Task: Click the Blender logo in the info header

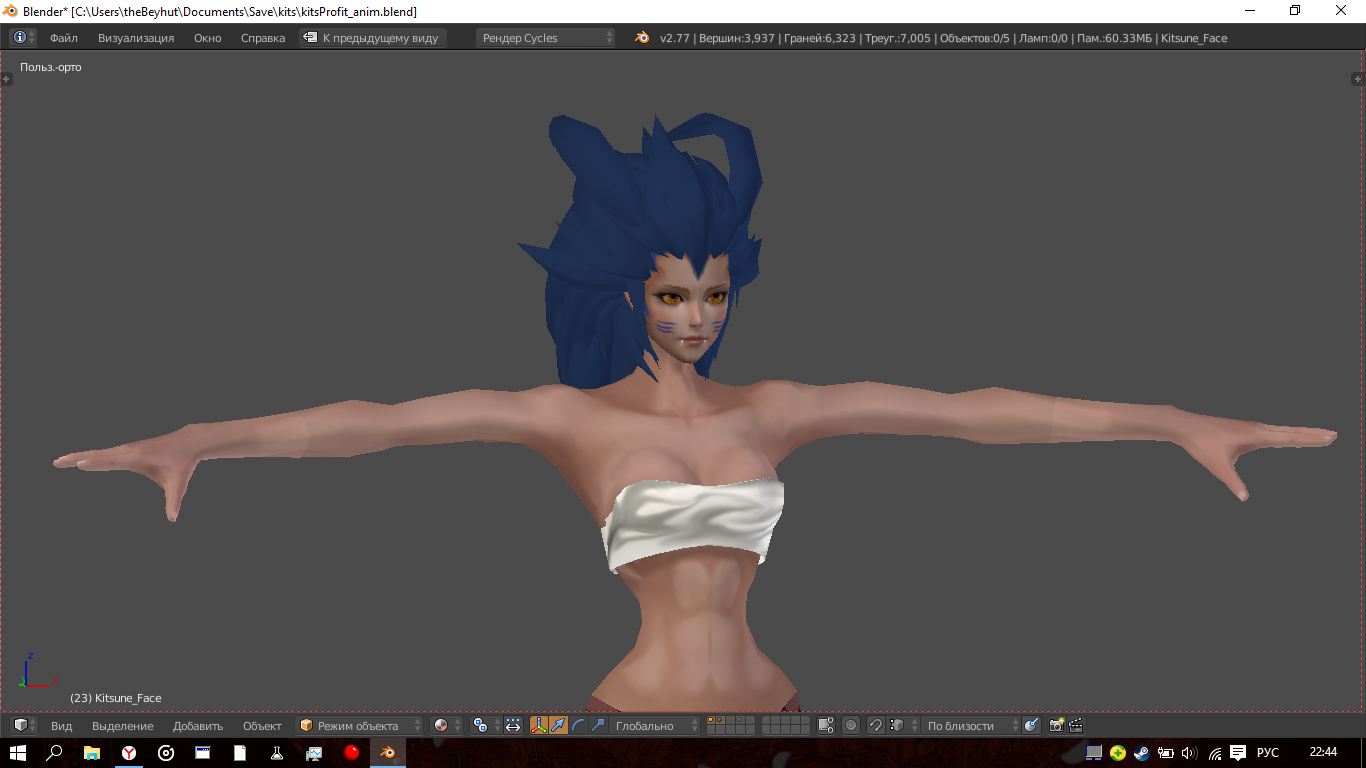Action: (642, 38)
